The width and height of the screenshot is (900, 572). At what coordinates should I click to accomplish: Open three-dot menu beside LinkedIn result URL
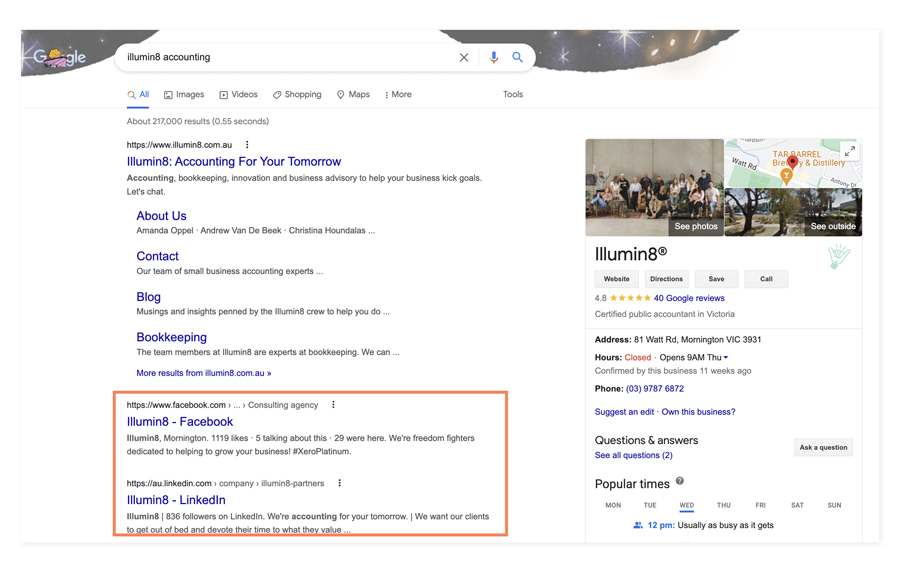pyautogui.click(x=340, y=483)
